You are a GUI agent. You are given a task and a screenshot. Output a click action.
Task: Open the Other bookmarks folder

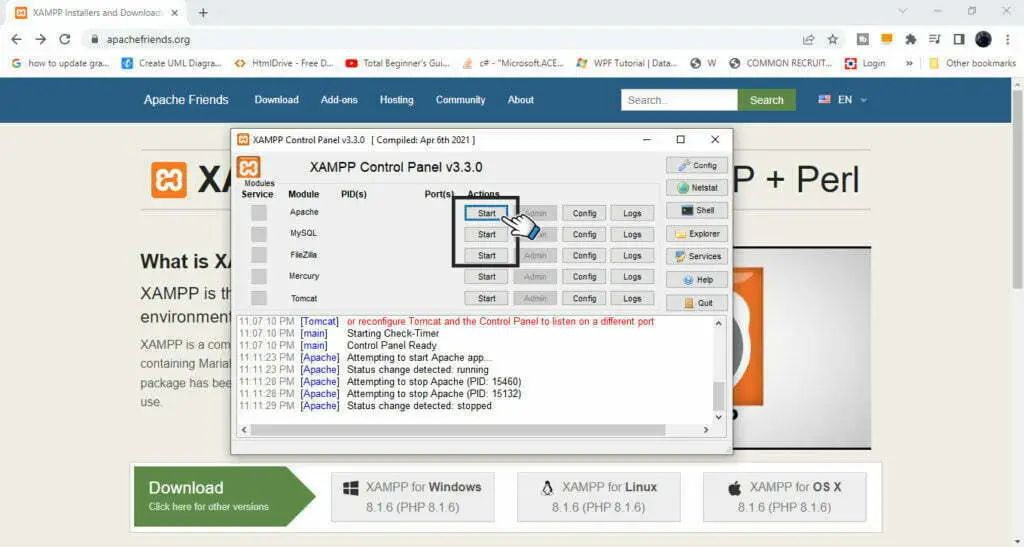pyautogui.click(x=972, y=63)
